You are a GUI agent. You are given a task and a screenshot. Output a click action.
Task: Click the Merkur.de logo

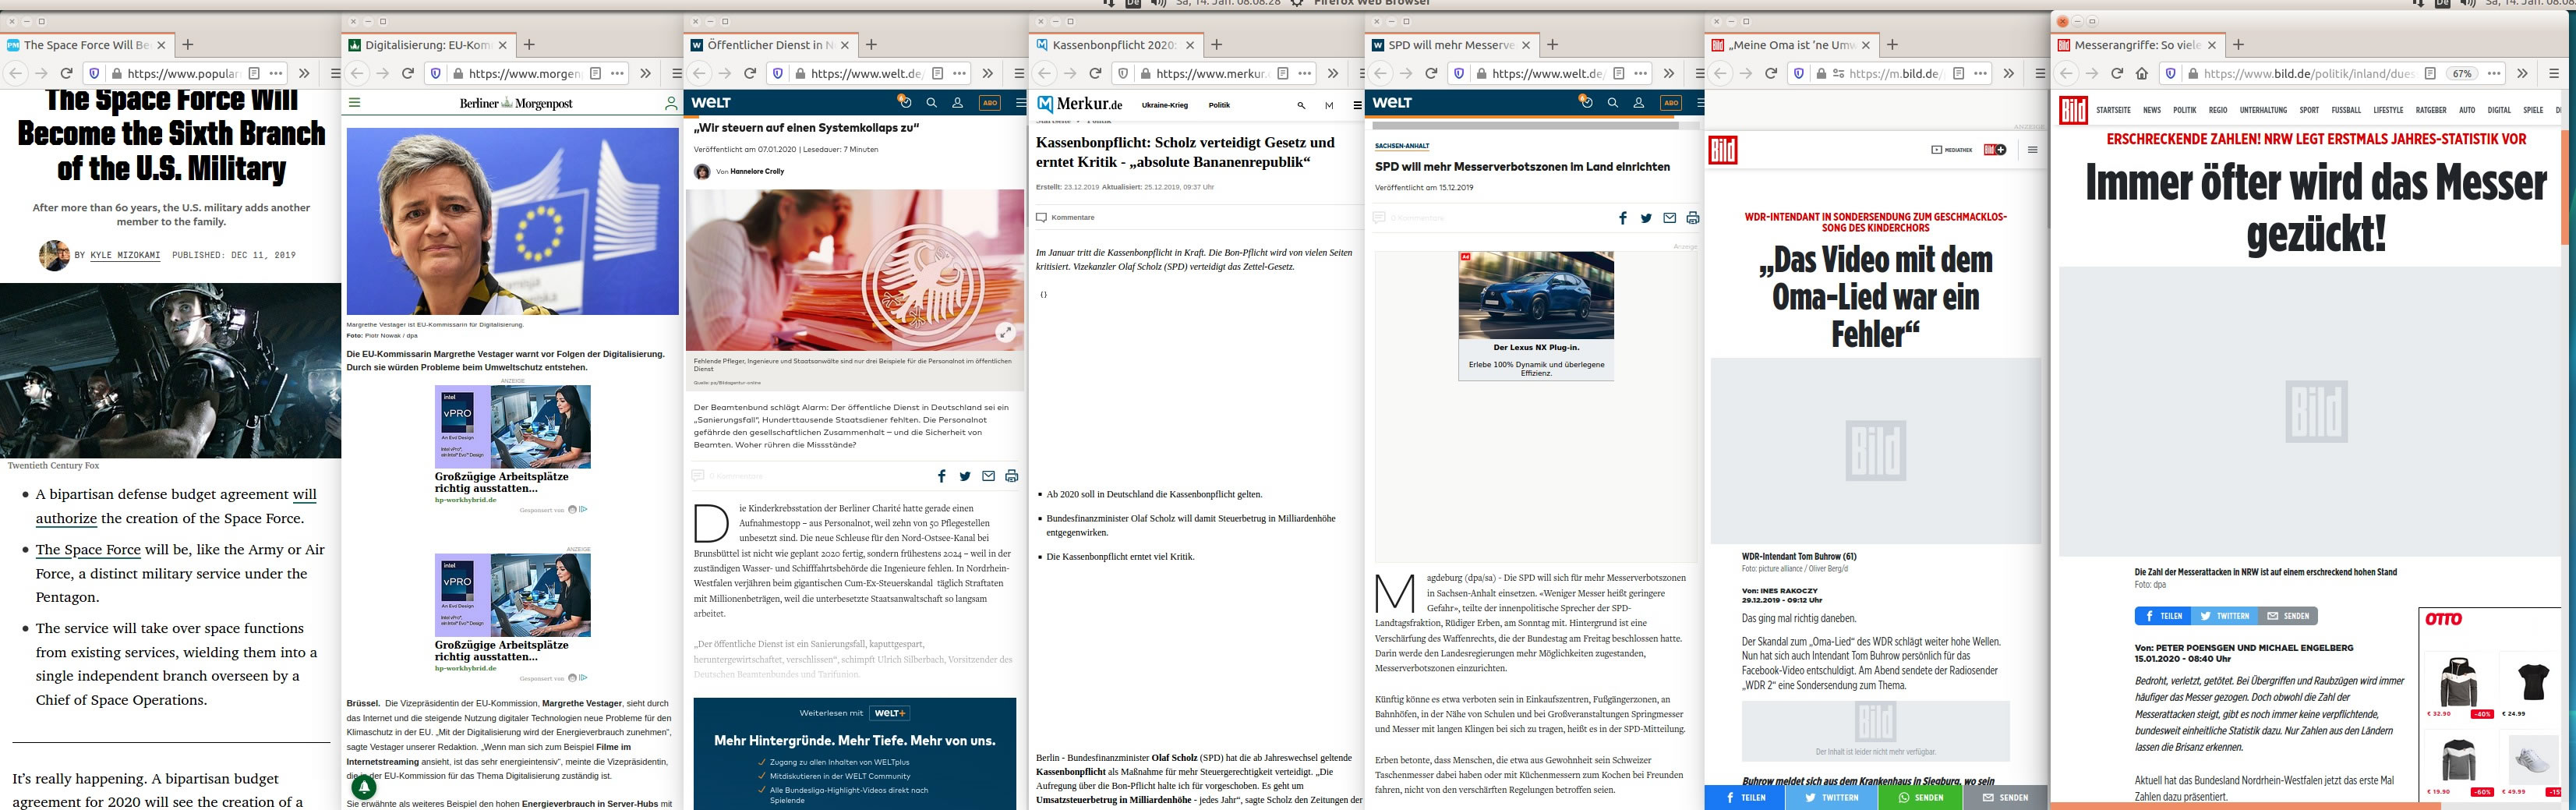coord(1080,104)
